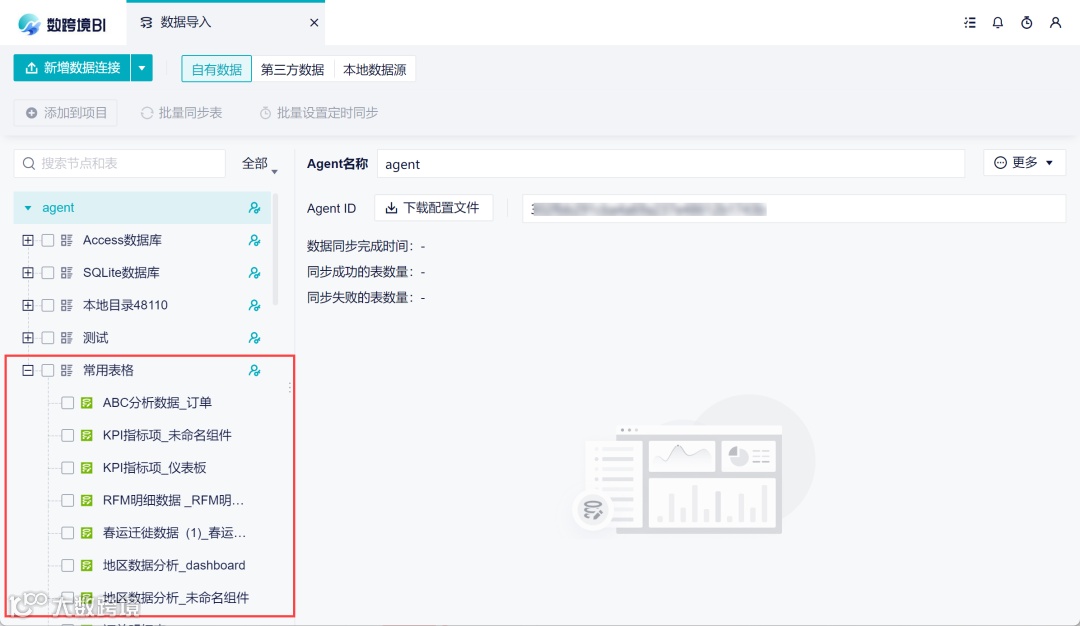Select the ABC分析数据_订单 table checkbox
This screenshot has height=626, width=1080.
(x=66, y=402)
